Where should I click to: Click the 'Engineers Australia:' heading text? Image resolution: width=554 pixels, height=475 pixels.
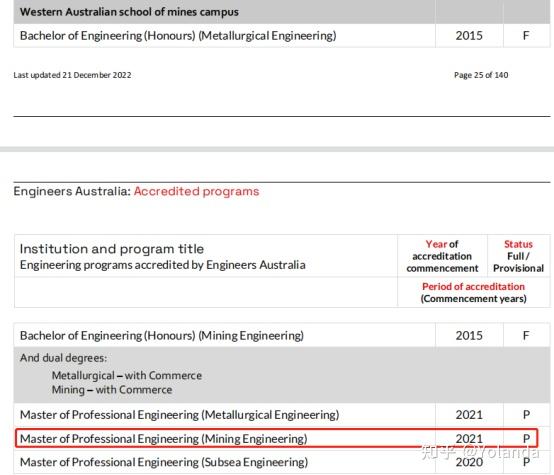pyautogui.click(x=72, y=191)
